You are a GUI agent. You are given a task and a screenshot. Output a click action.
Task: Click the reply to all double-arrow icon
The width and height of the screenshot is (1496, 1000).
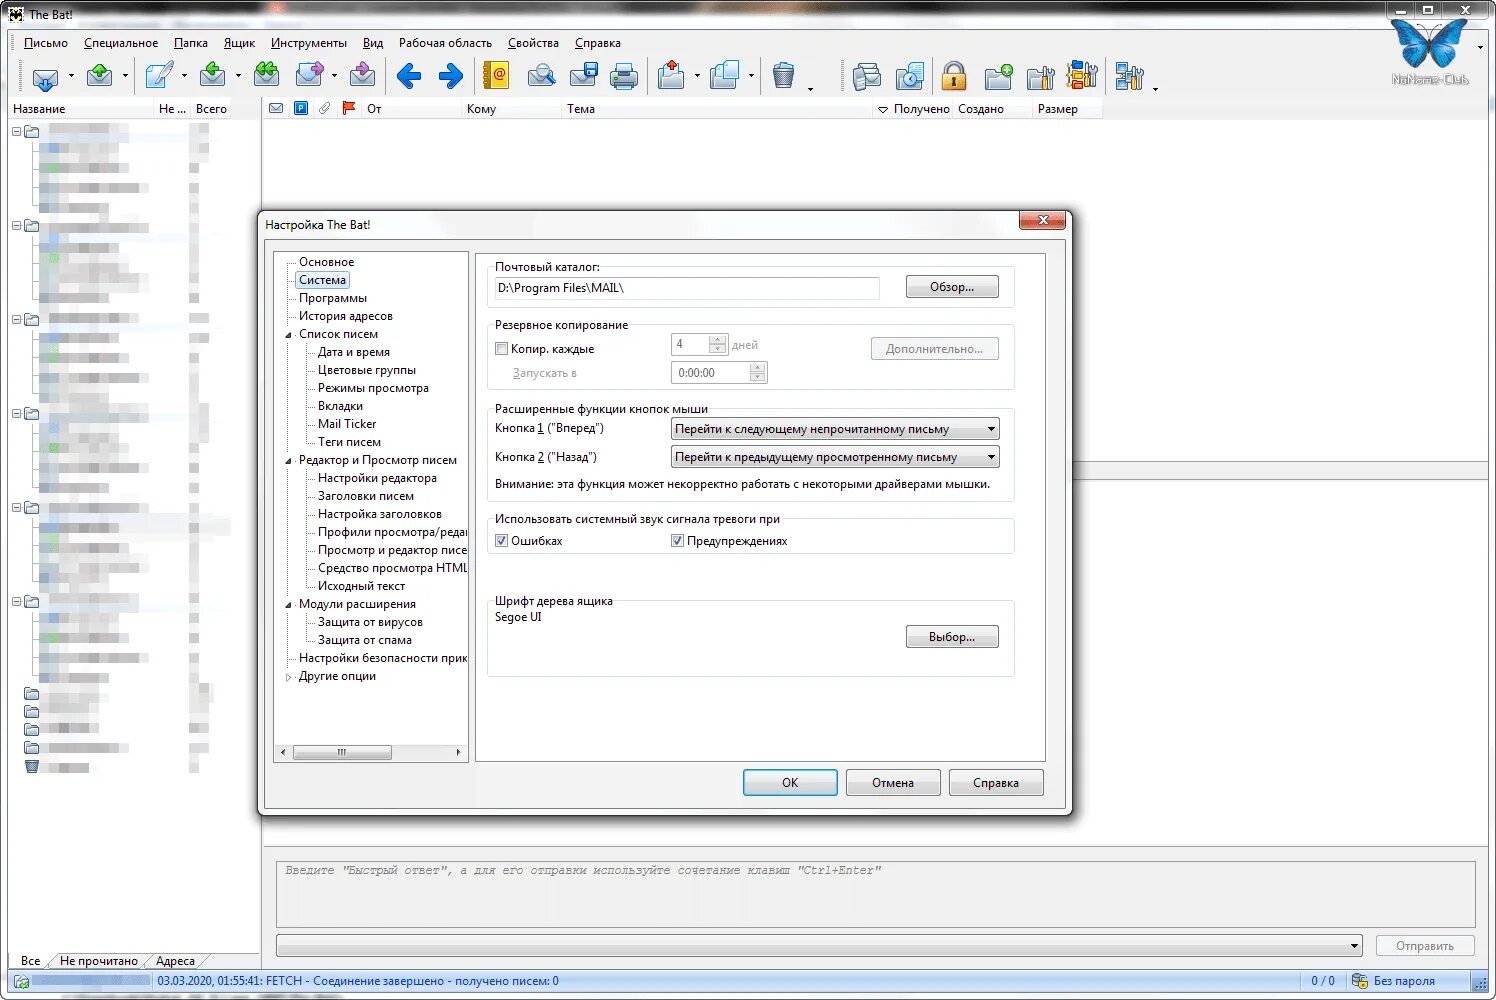[266, 76]
